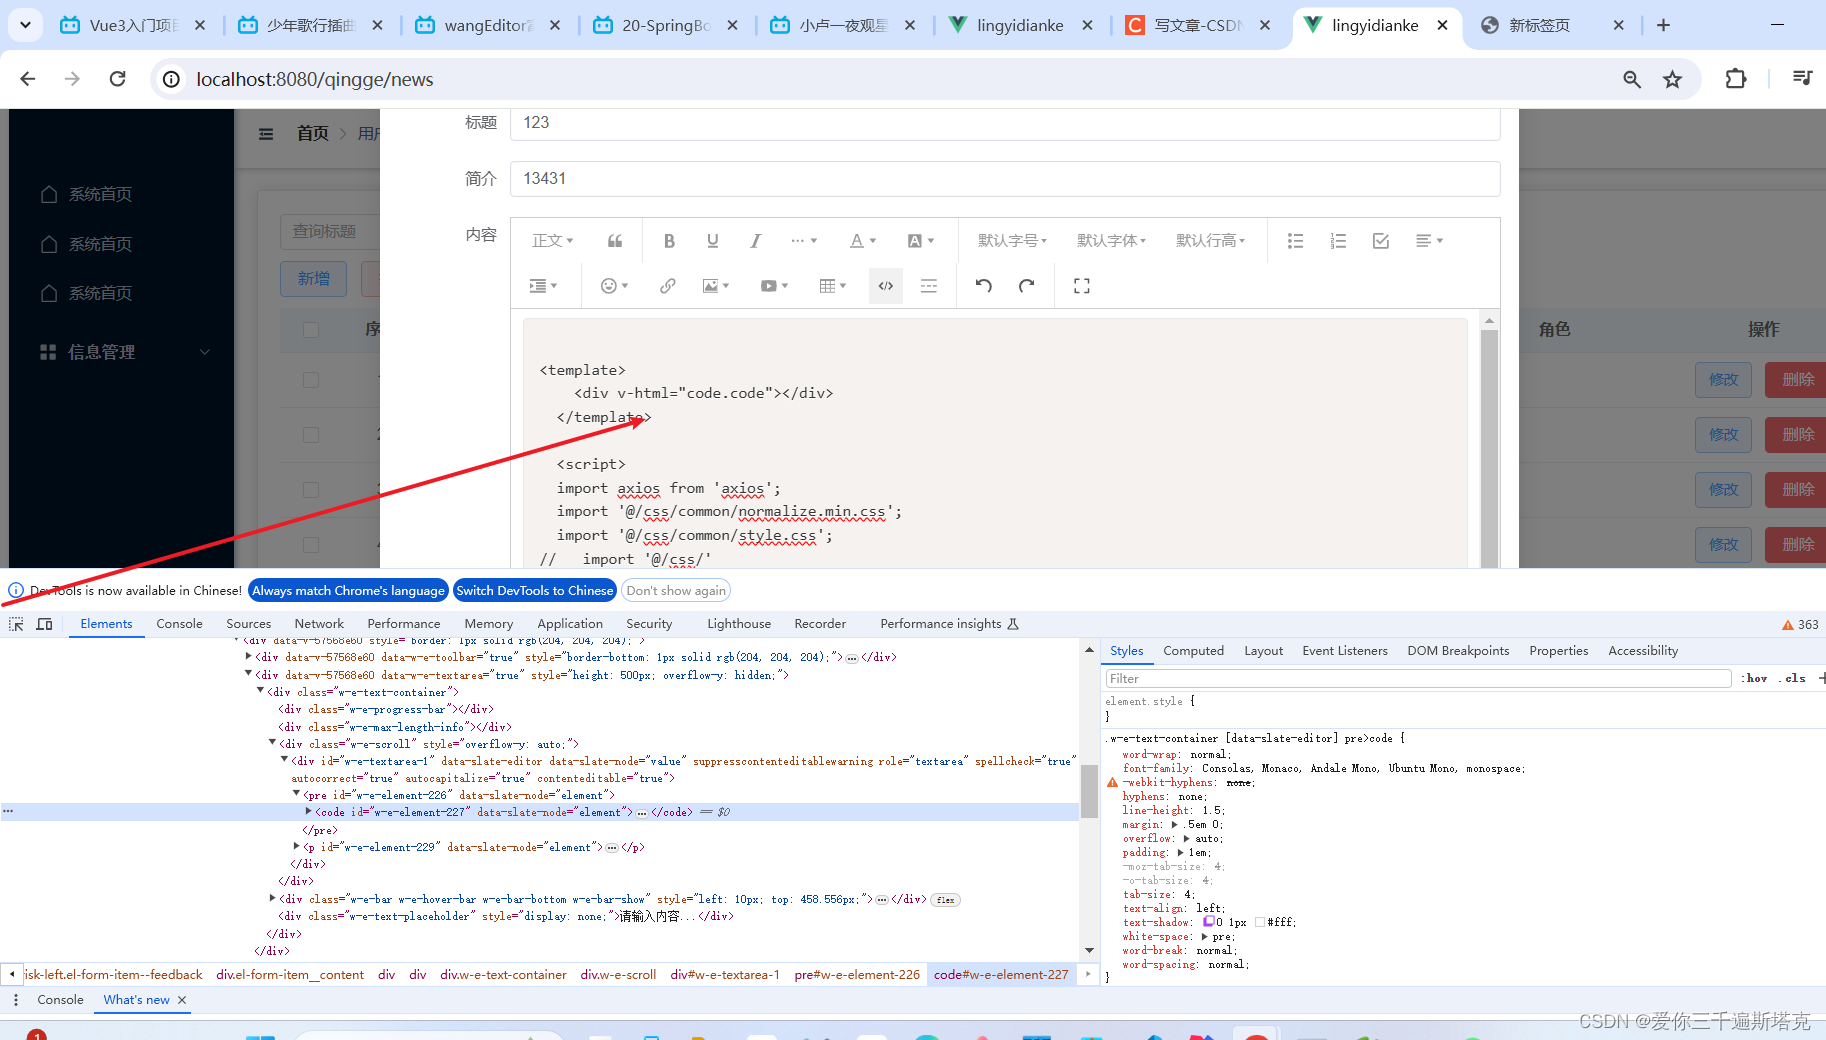Insert a blockquote in the editor
This screenshot has width=1826, height=1040.
(x=614, y=240)
